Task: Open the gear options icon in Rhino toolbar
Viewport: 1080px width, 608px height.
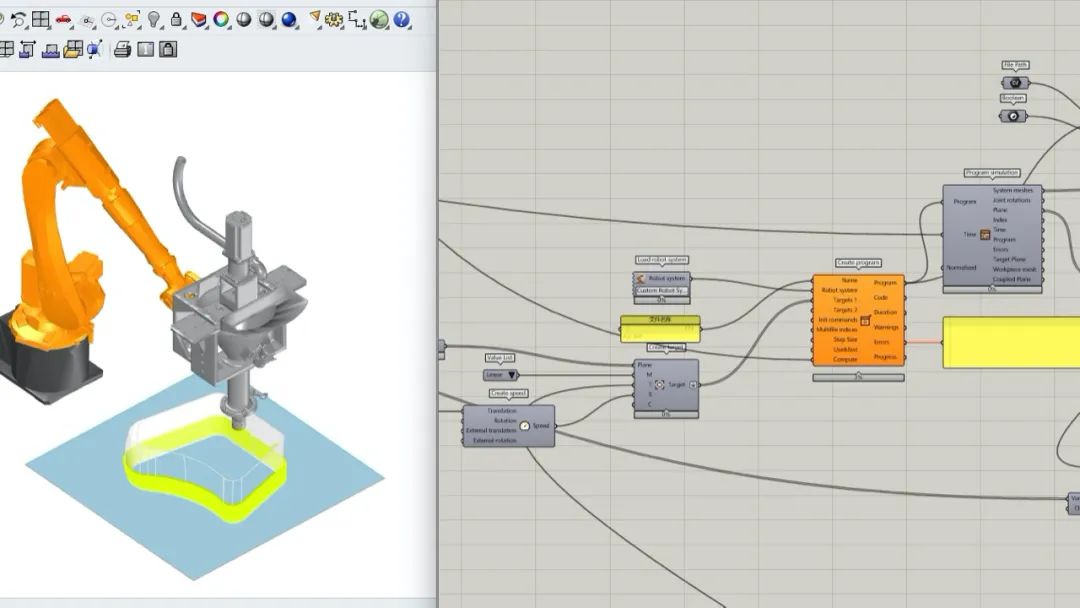Action: [x=335, y=20]
